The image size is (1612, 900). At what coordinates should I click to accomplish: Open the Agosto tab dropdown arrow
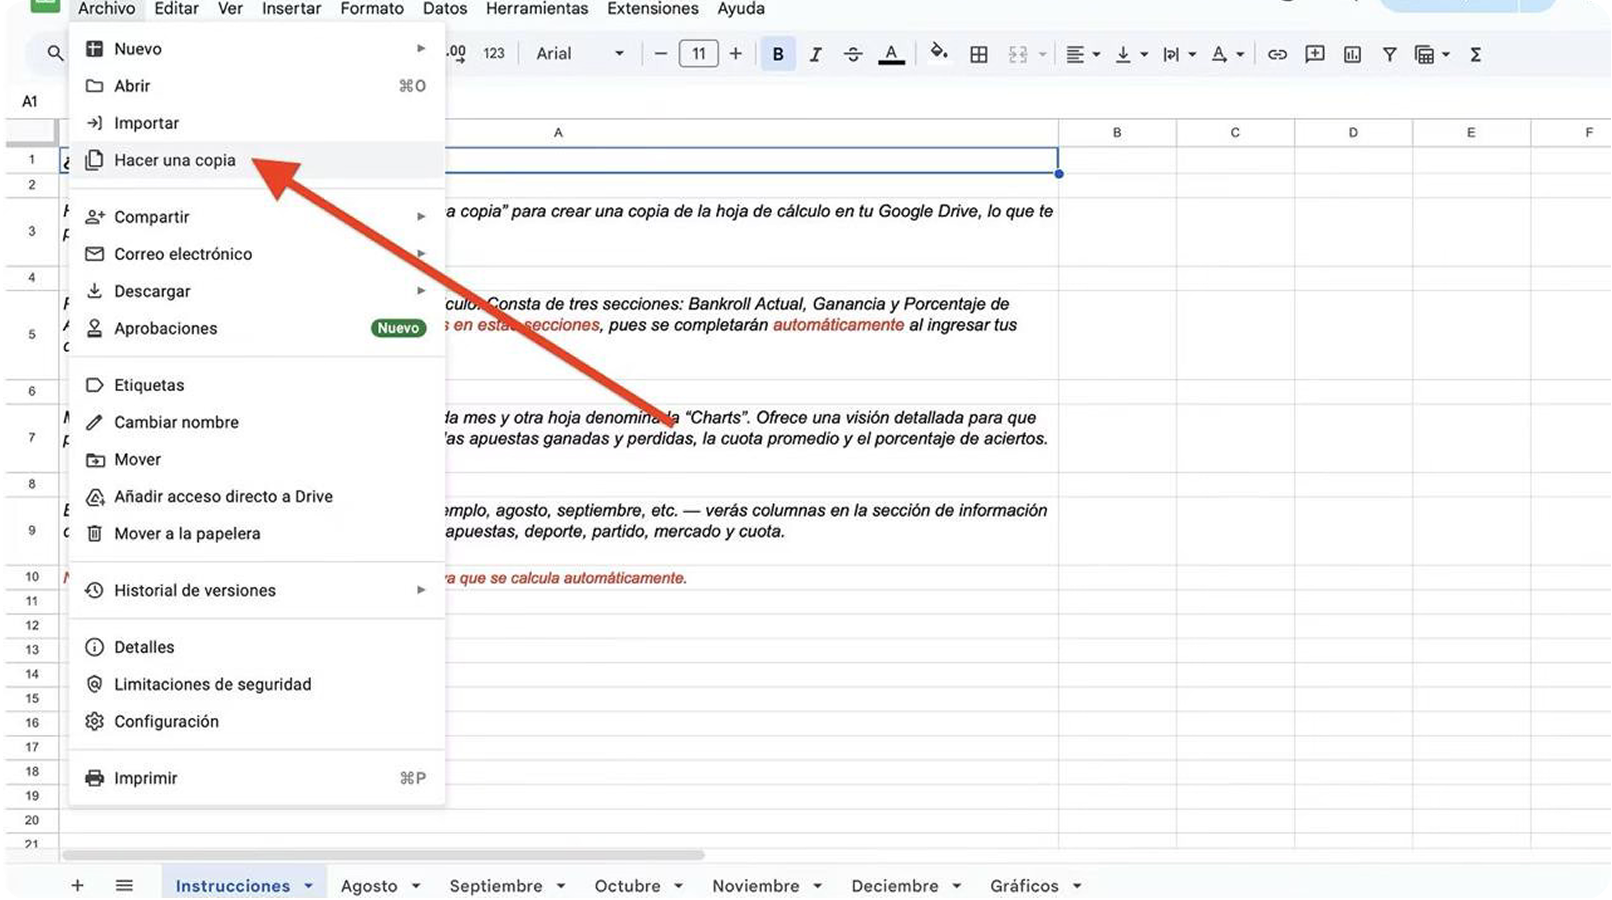tap(415, 886)
